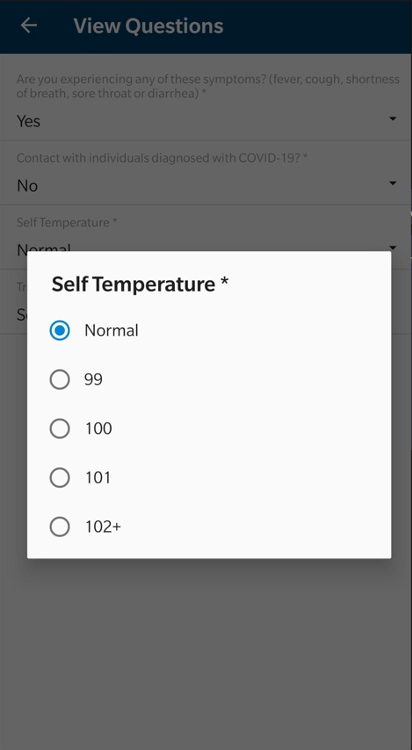Tap the back arrow icon
The width and height of the screenshot is (412, 750).
click(29, 25)
